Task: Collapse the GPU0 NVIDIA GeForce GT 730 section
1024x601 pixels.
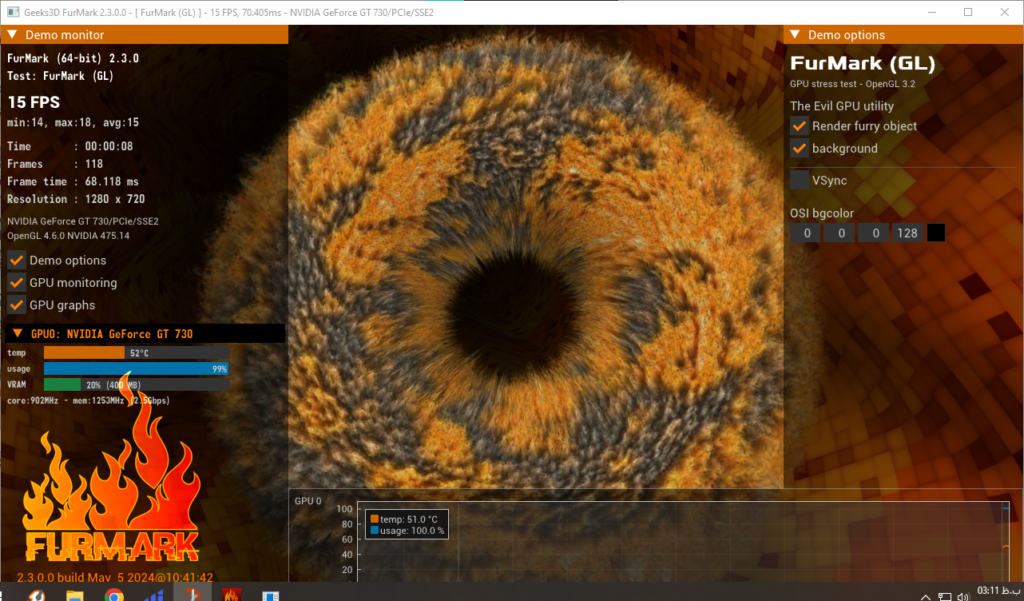Action: [x=18, y=334]
